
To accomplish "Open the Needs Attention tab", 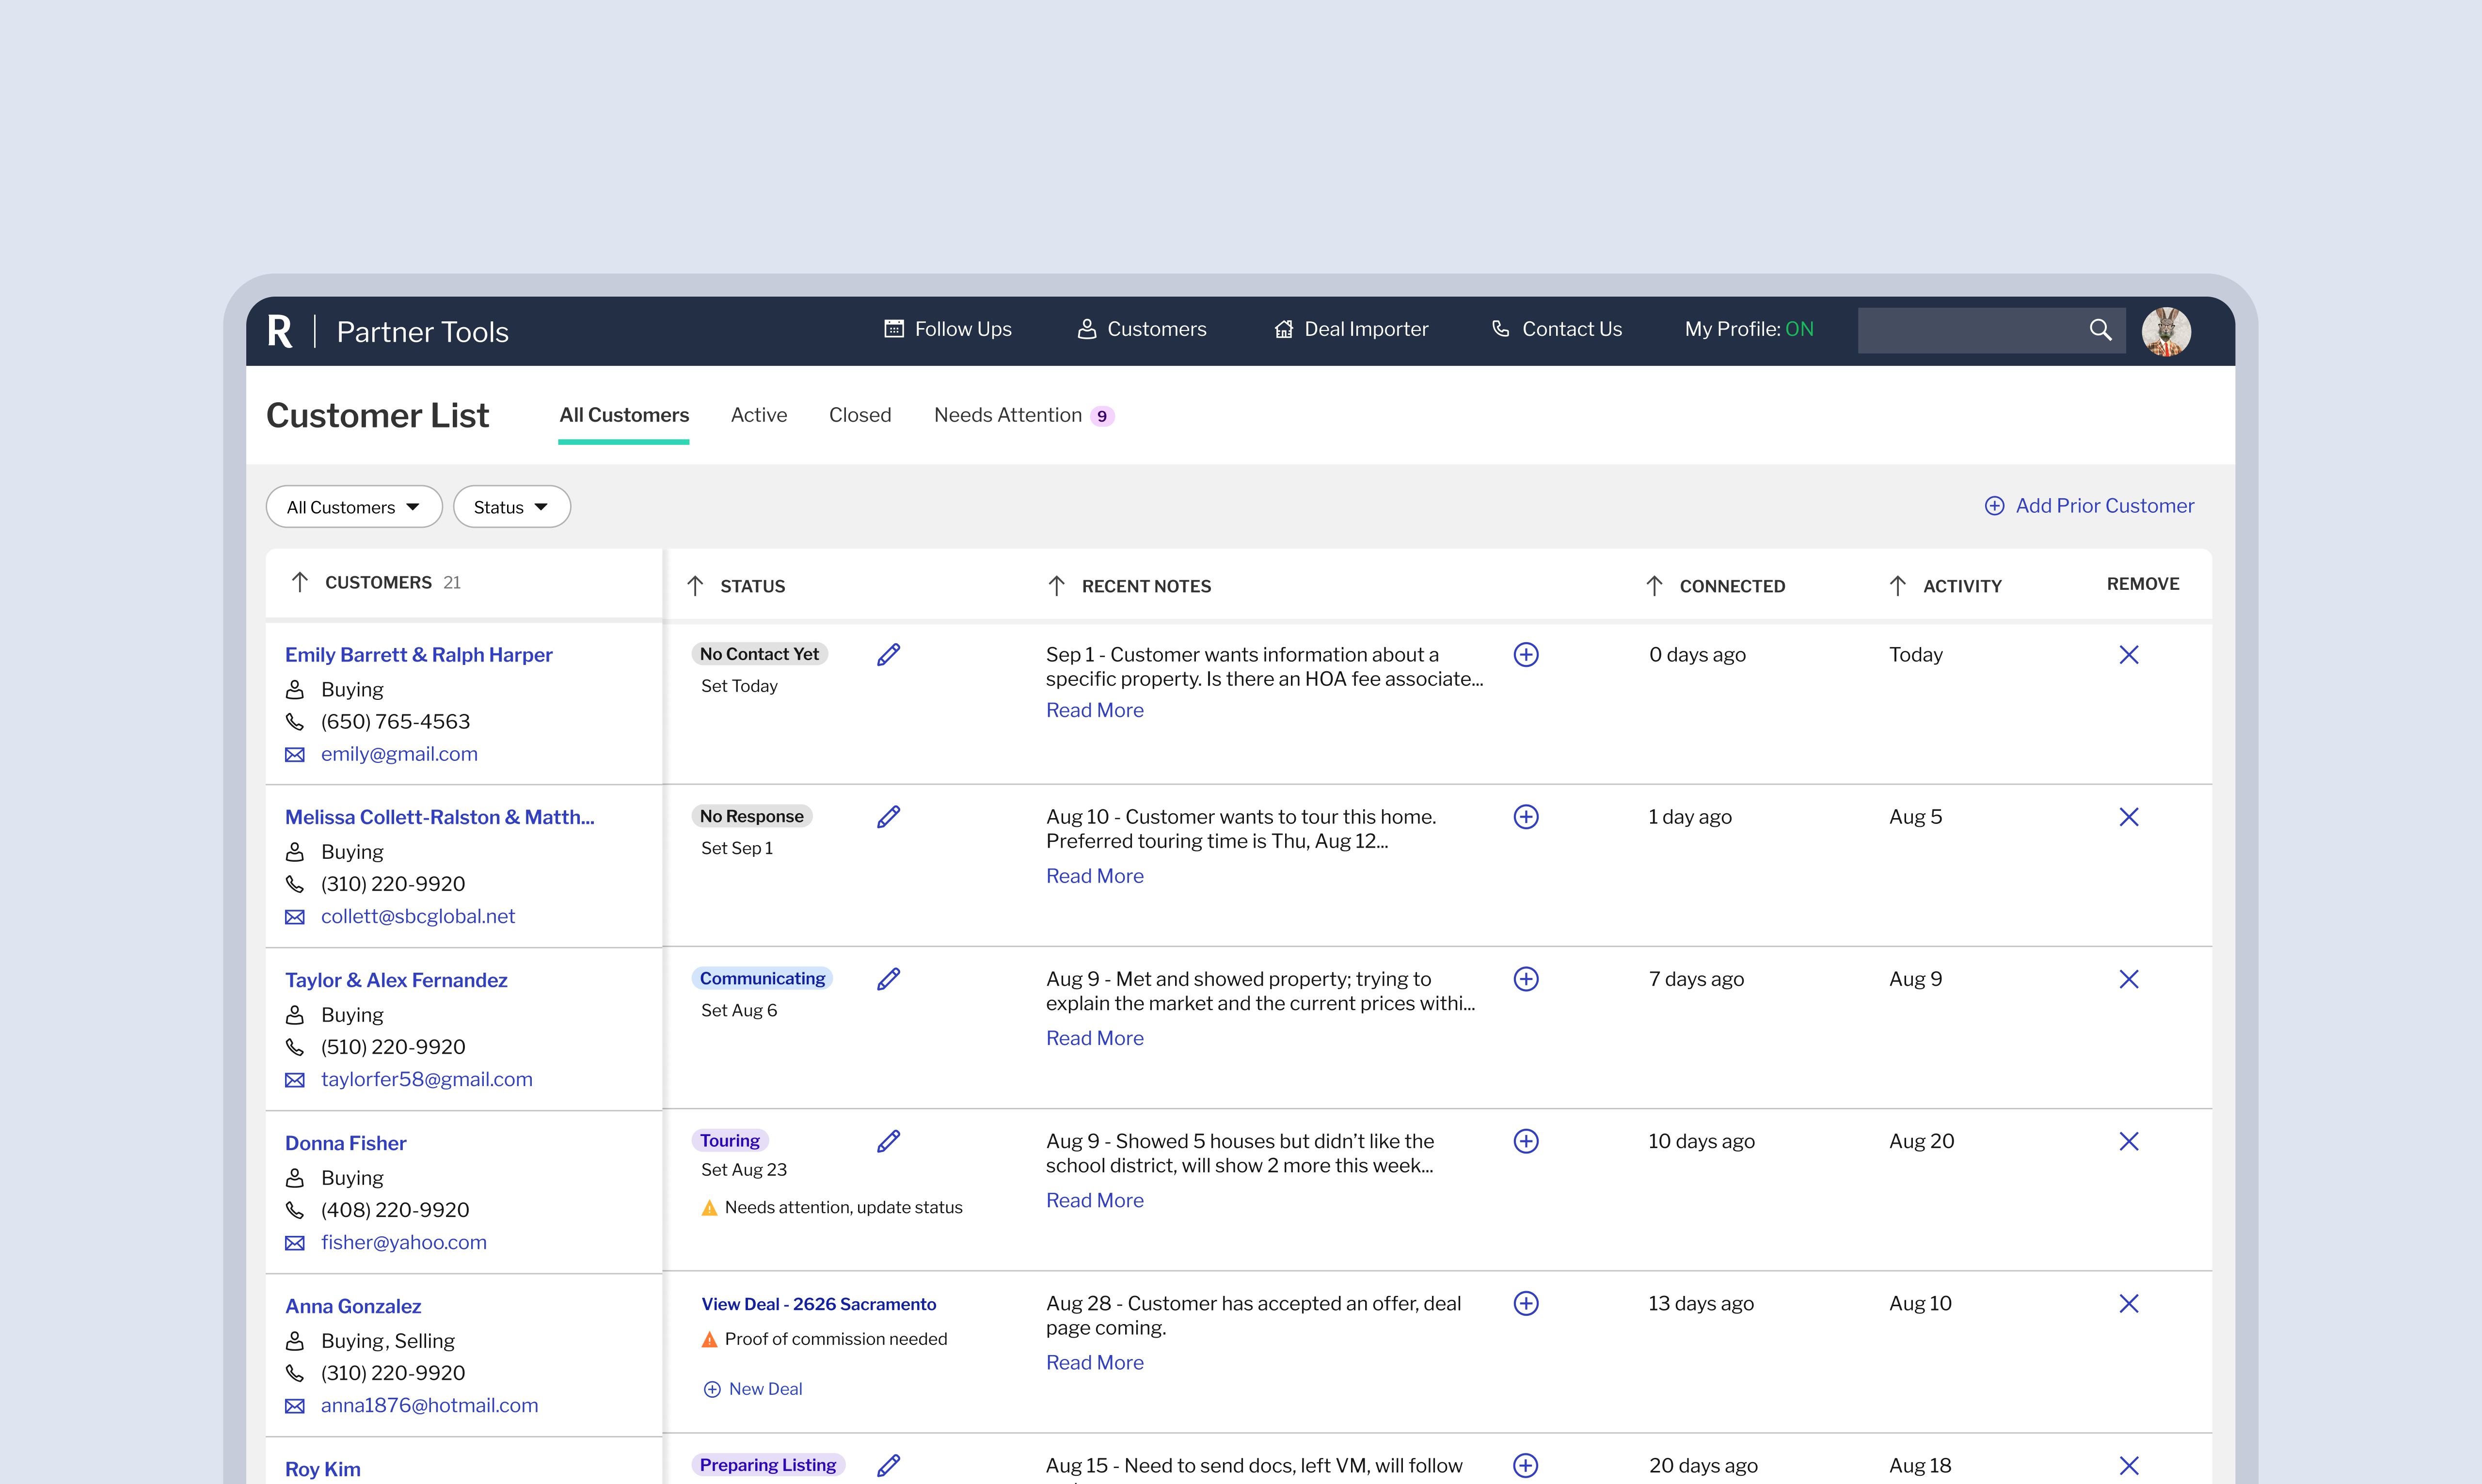I will (1024, 415).
